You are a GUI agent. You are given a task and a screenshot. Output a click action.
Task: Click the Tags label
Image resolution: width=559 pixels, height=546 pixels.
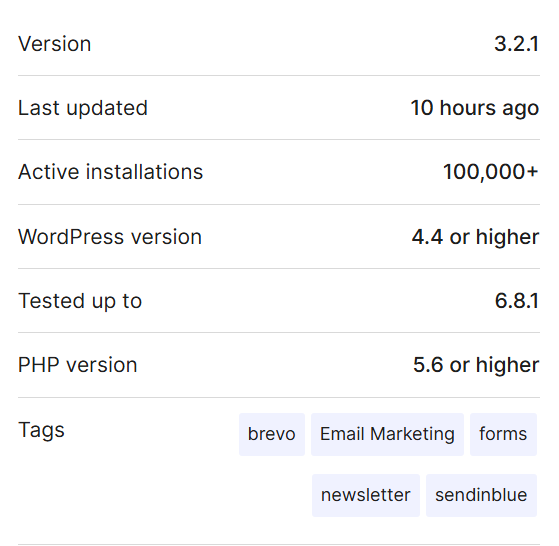41,430
